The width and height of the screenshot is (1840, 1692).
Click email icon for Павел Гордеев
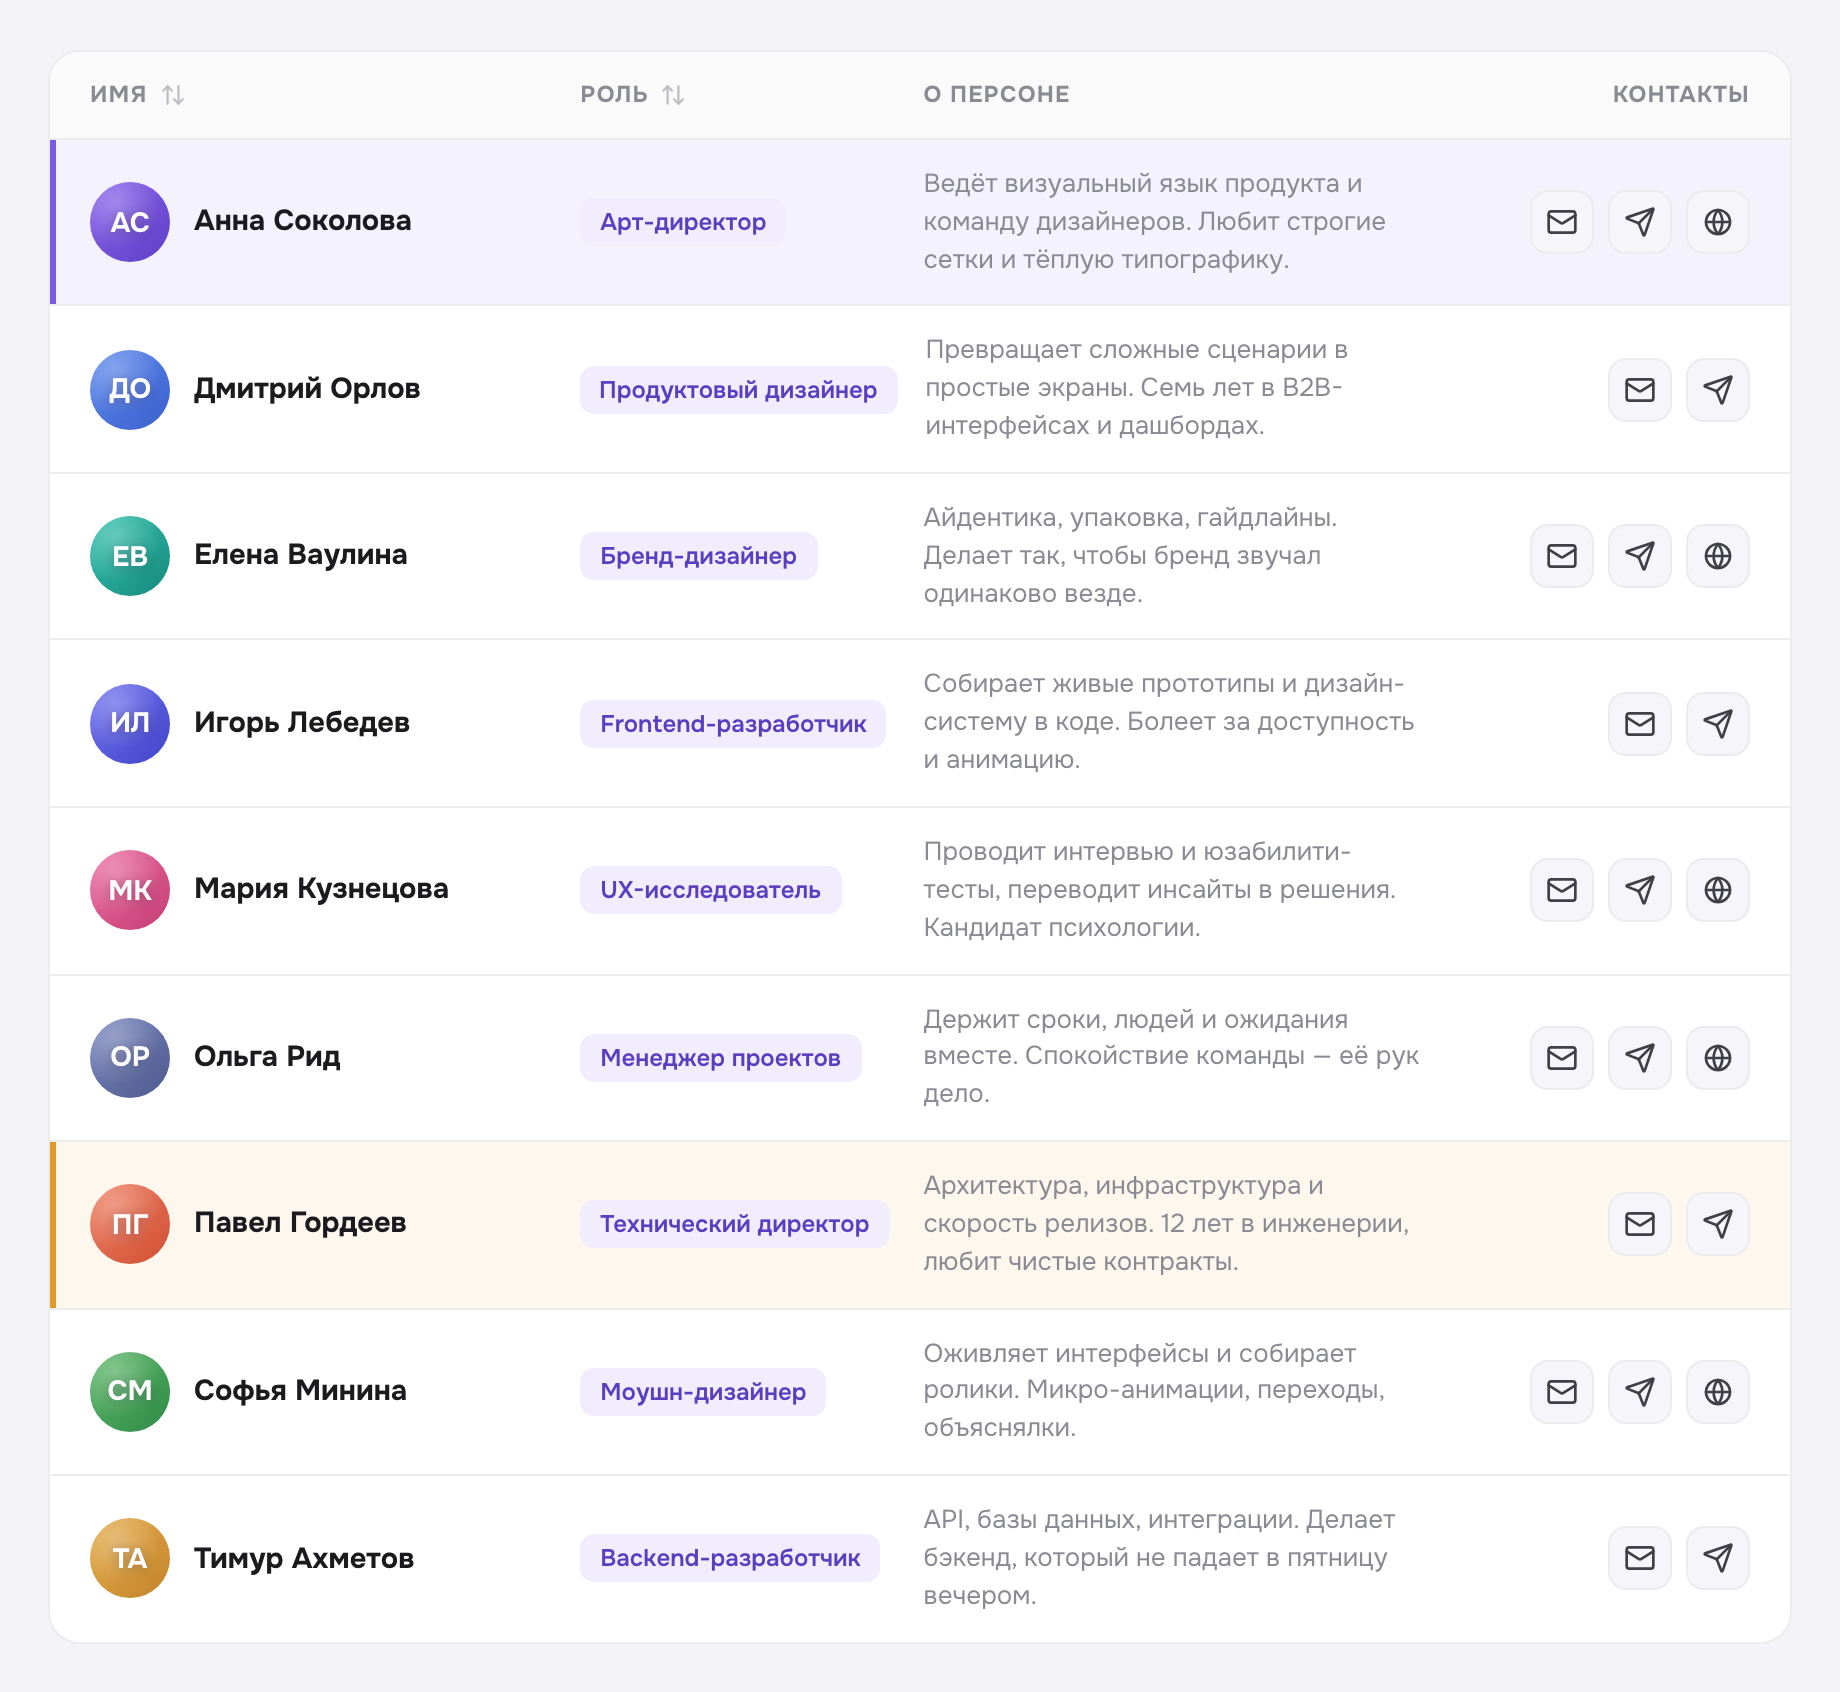1639,1224
